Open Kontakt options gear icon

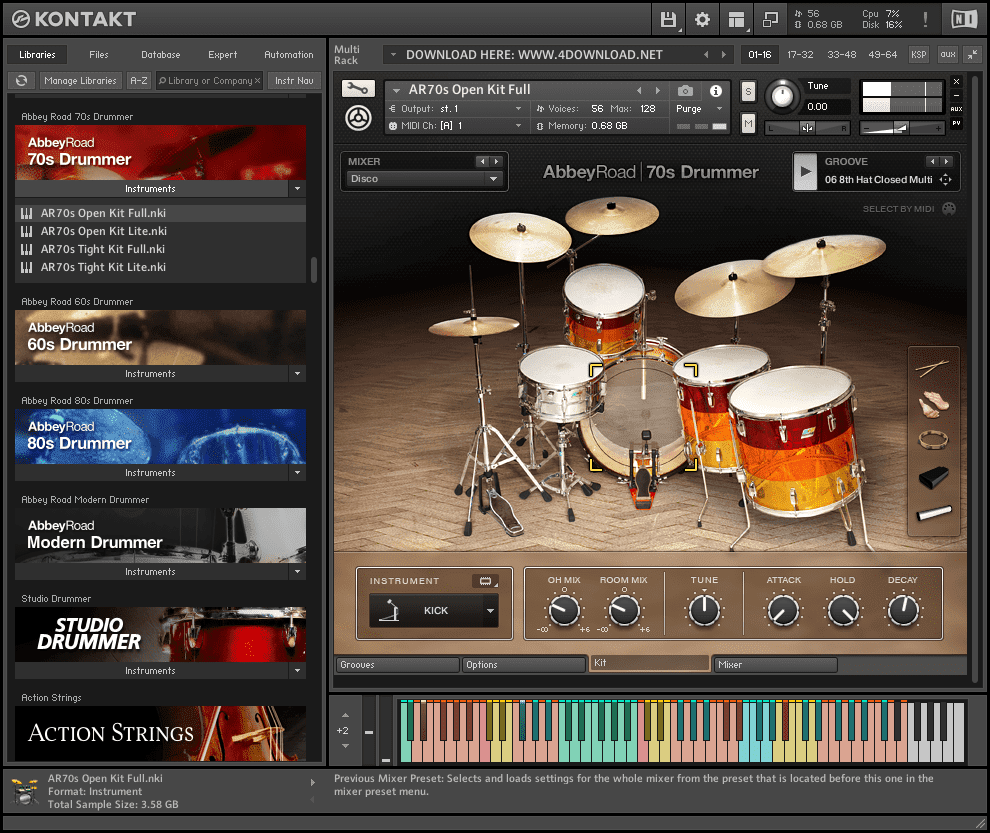click(x=702, y=20)
